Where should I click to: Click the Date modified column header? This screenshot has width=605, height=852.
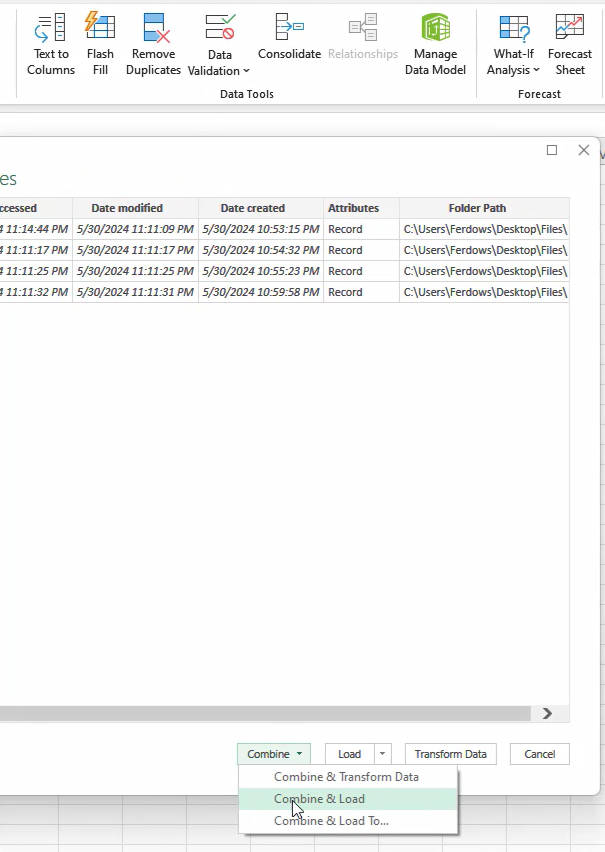click(127, 208)
